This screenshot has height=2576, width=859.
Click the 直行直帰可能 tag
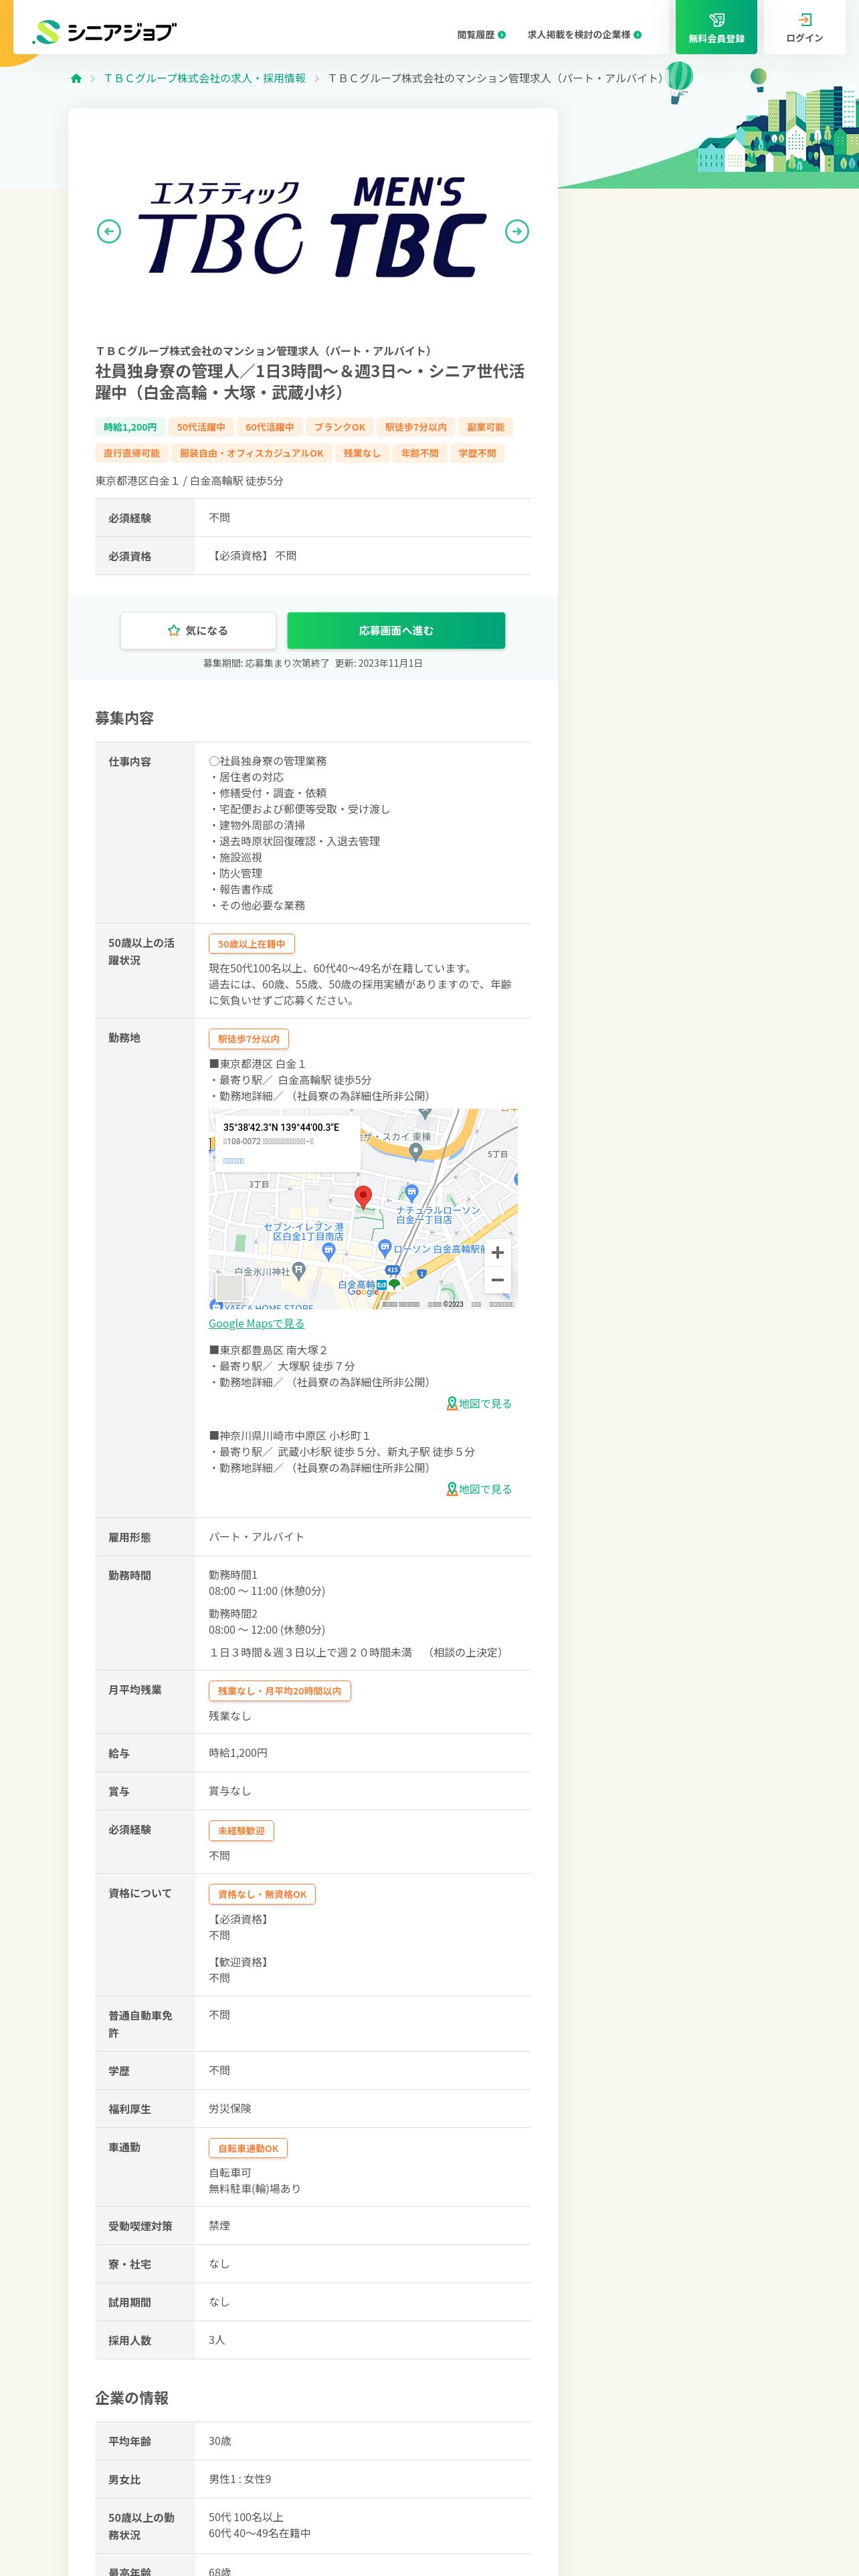click(x=132, y=453)
